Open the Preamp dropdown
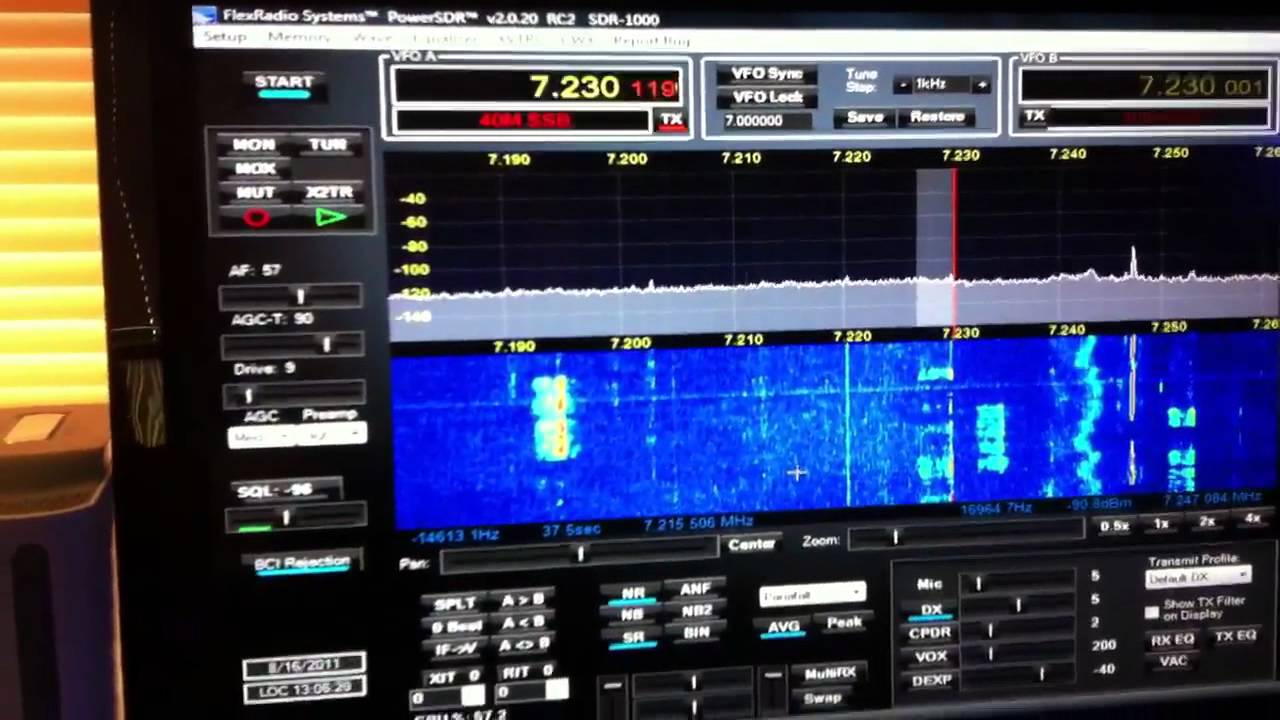This screenshot has height=720, width=1280. [332, 434]
